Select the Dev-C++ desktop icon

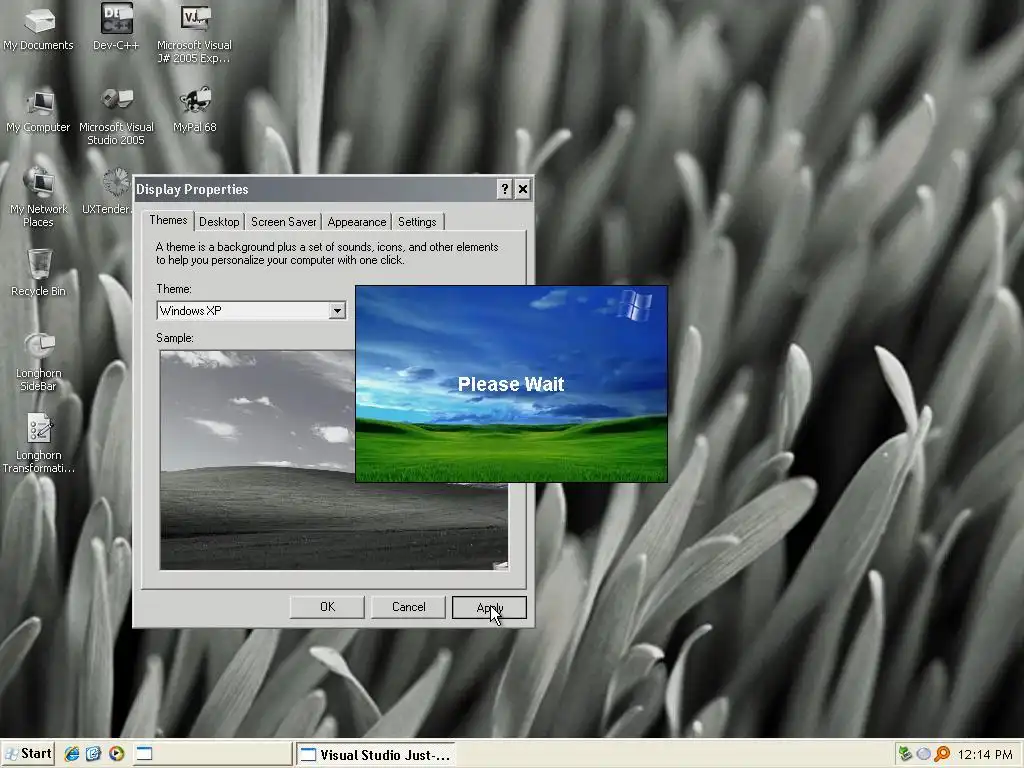coord(116,27)
